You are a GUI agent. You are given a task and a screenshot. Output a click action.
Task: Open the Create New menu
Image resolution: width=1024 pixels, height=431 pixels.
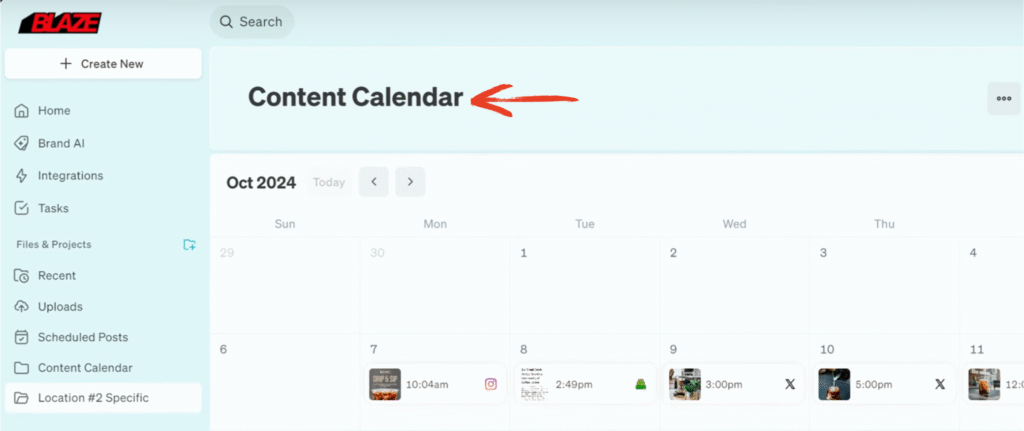[103, 64]
